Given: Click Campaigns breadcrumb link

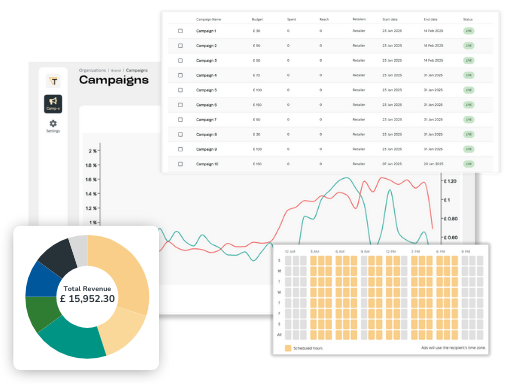Looking at the screenshot, I should pyautogui.click(x=137, y=70).
